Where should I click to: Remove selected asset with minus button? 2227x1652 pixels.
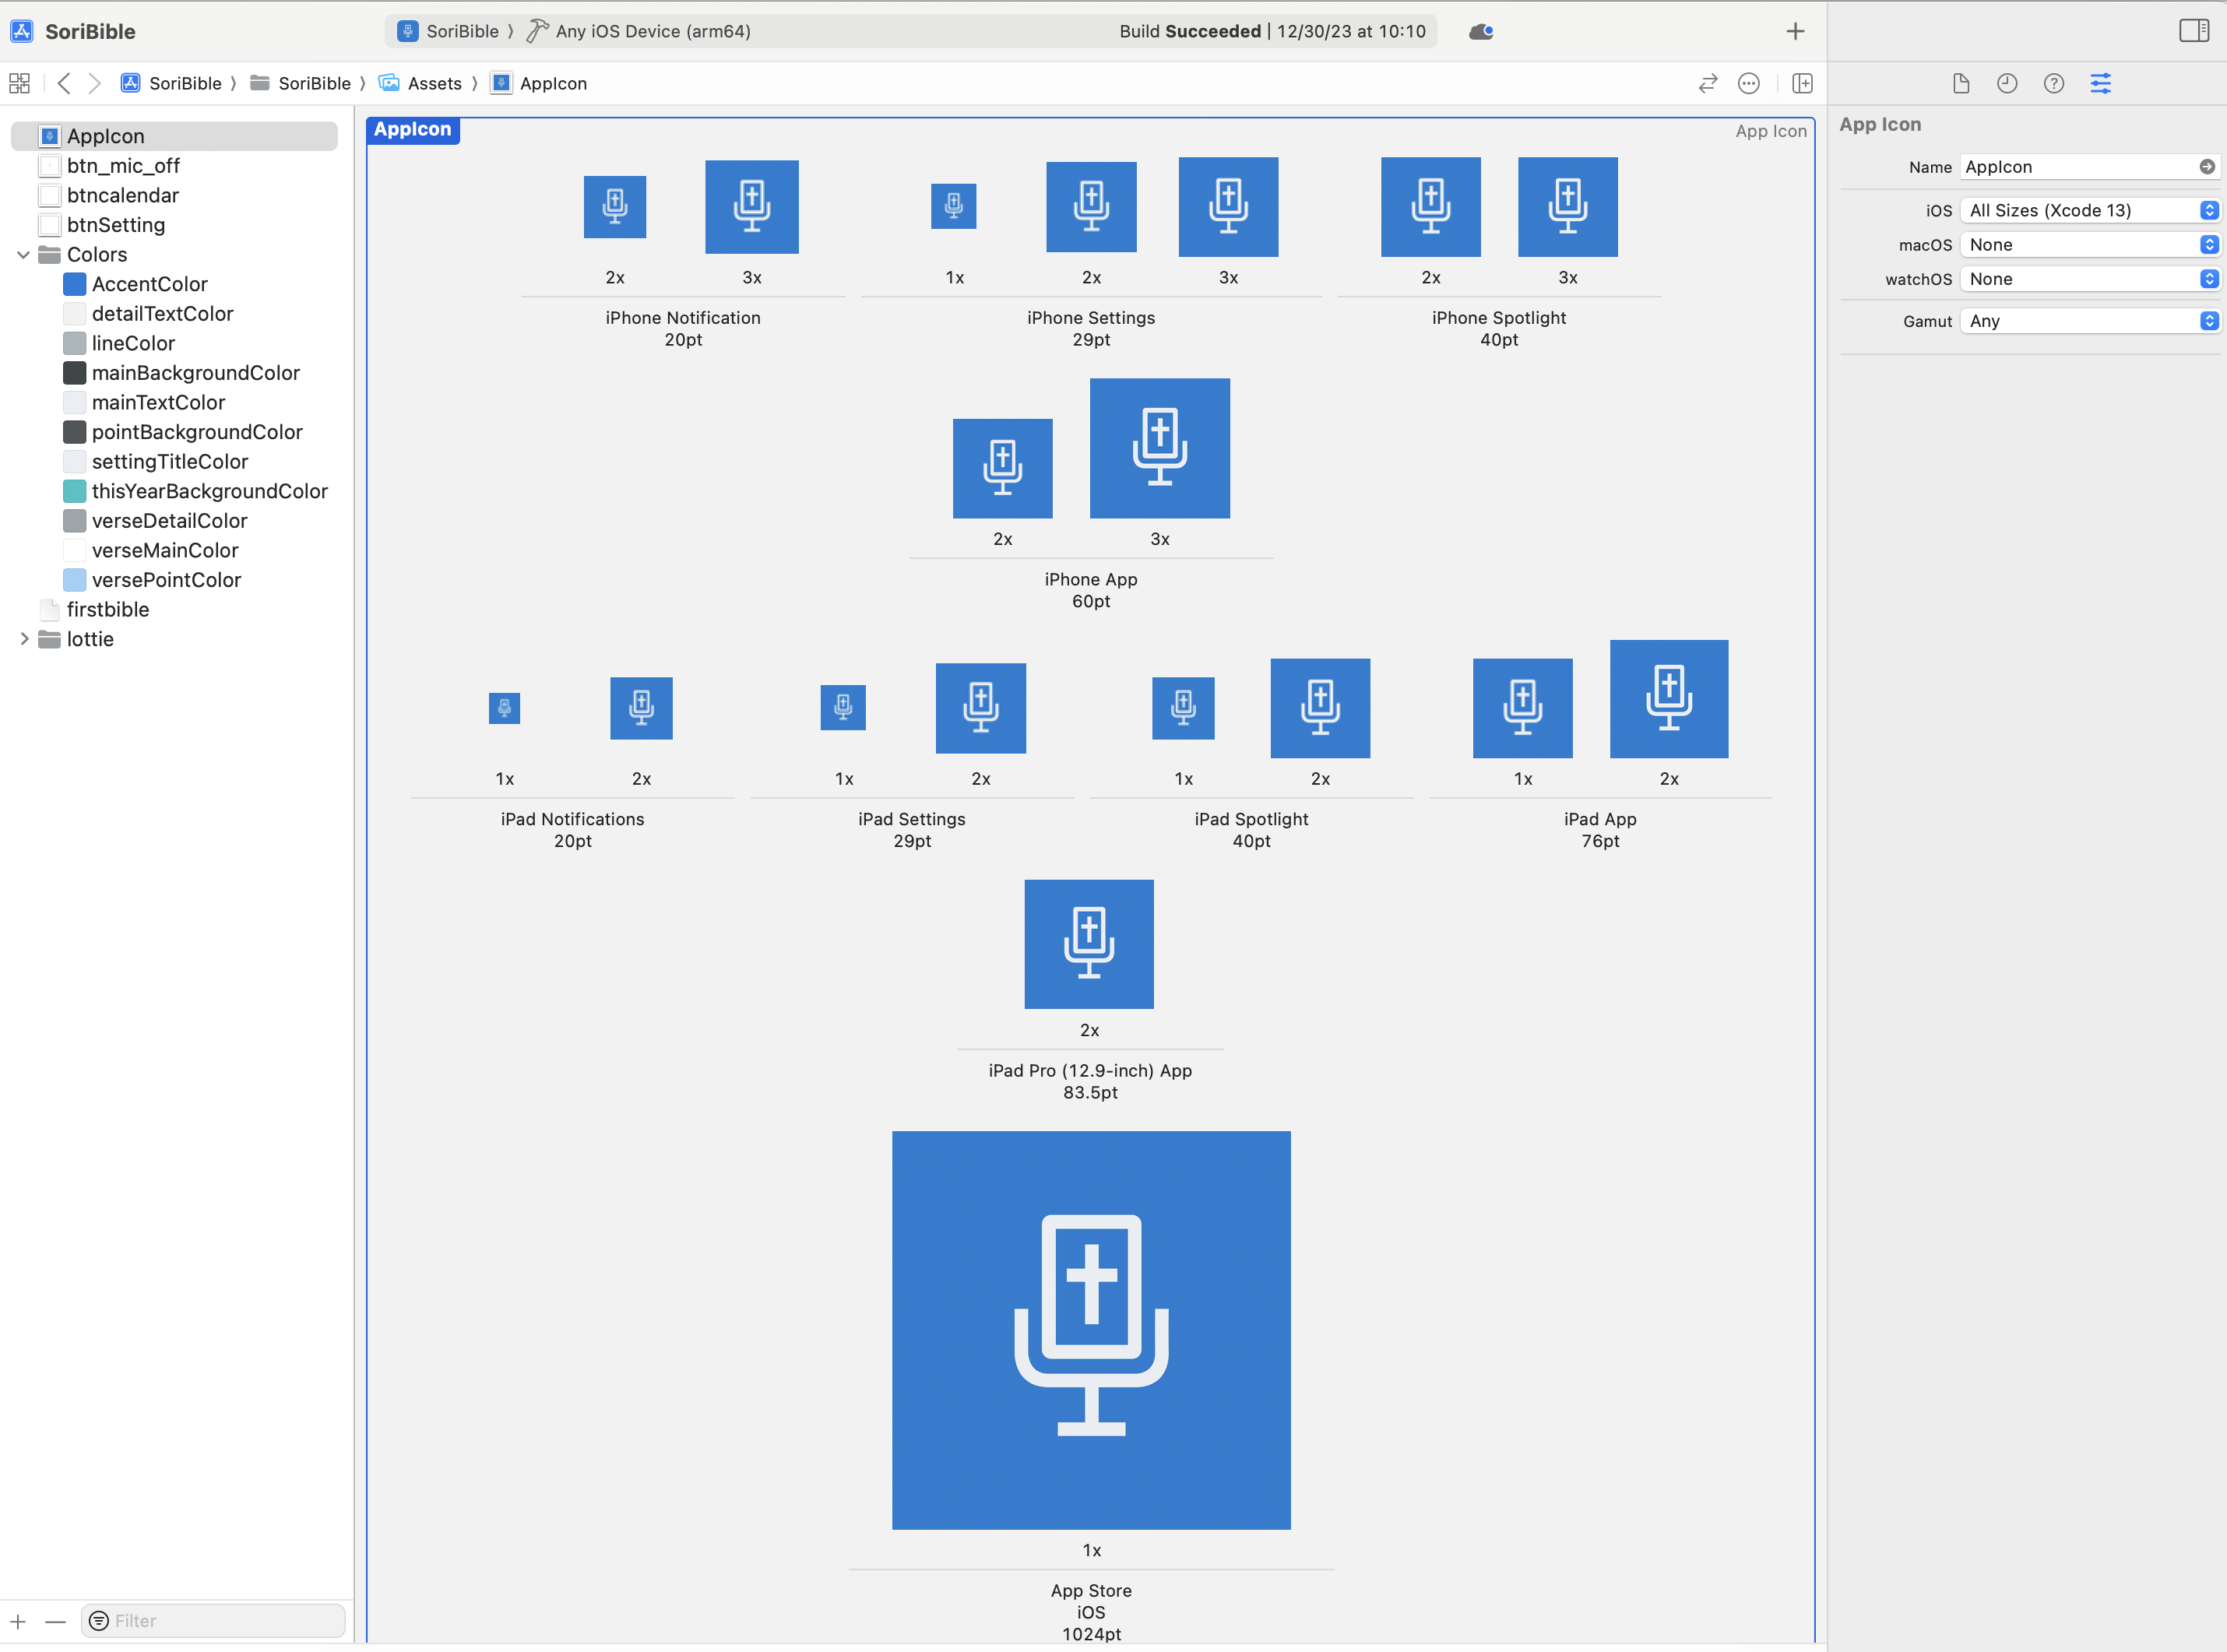click(x=55, y=1621)
